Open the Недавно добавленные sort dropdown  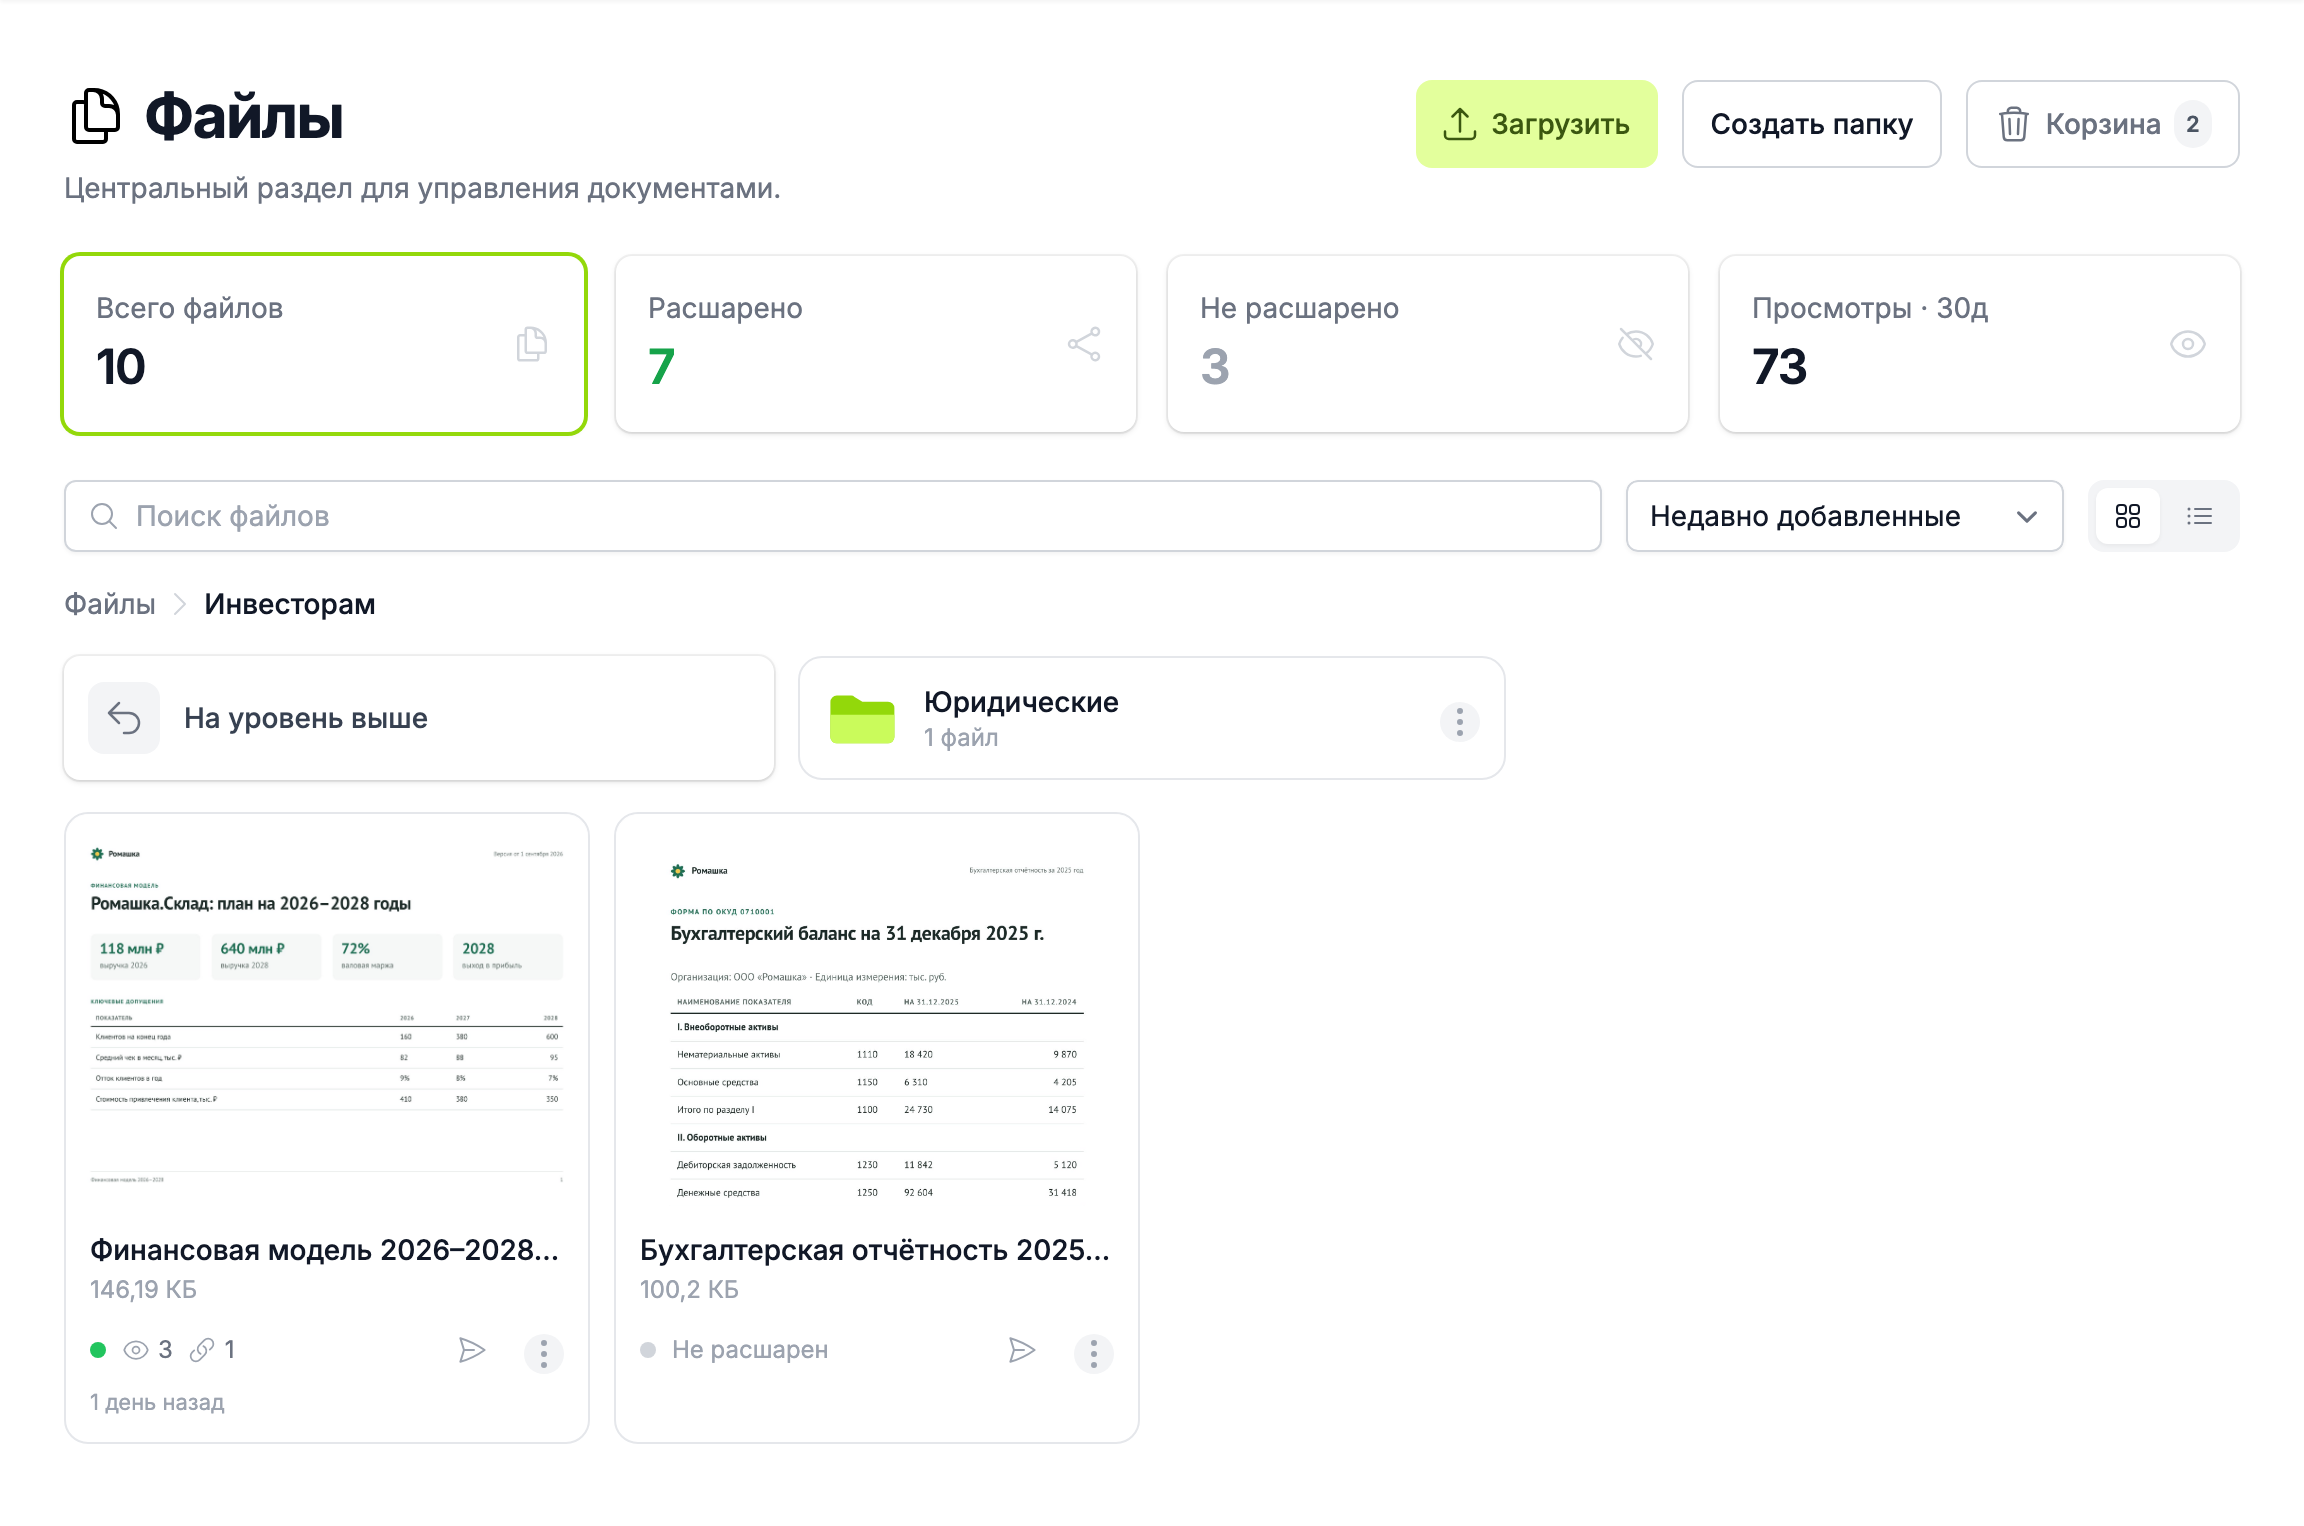(x=1845, y=516)
